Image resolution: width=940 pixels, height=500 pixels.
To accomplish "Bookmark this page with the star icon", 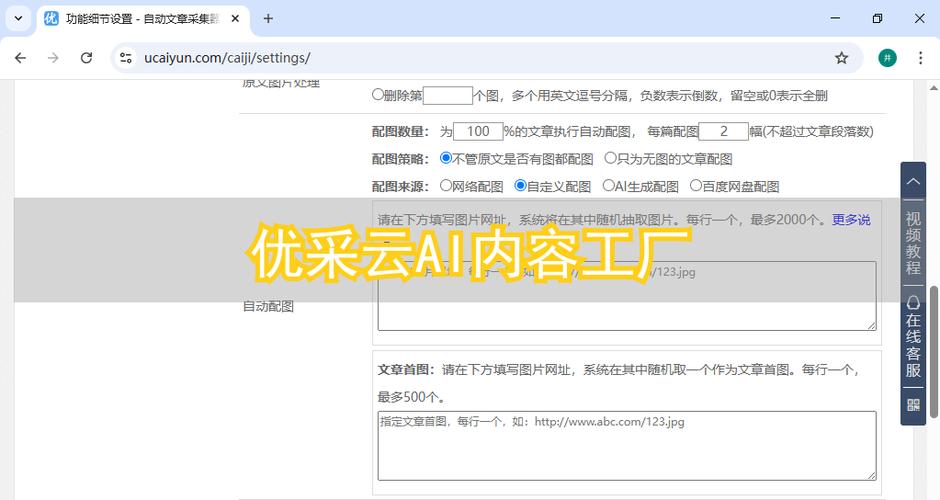I will tap(842, 58).
